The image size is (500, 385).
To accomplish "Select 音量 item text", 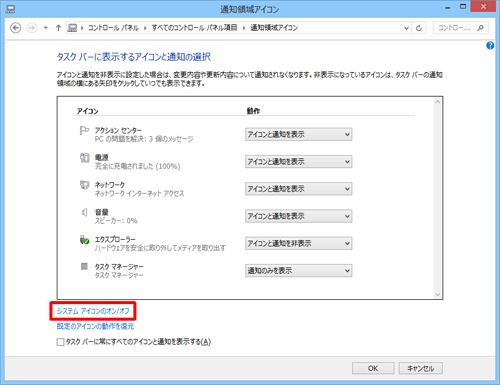I will click(x=102, y=212).
